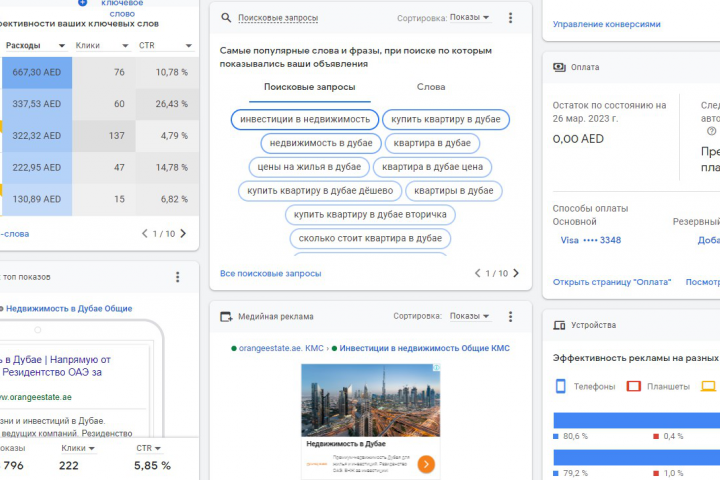This screenshot has width=720, height=480.
Task: Click the 337,53 AED expenses cell
Action: 37,104
